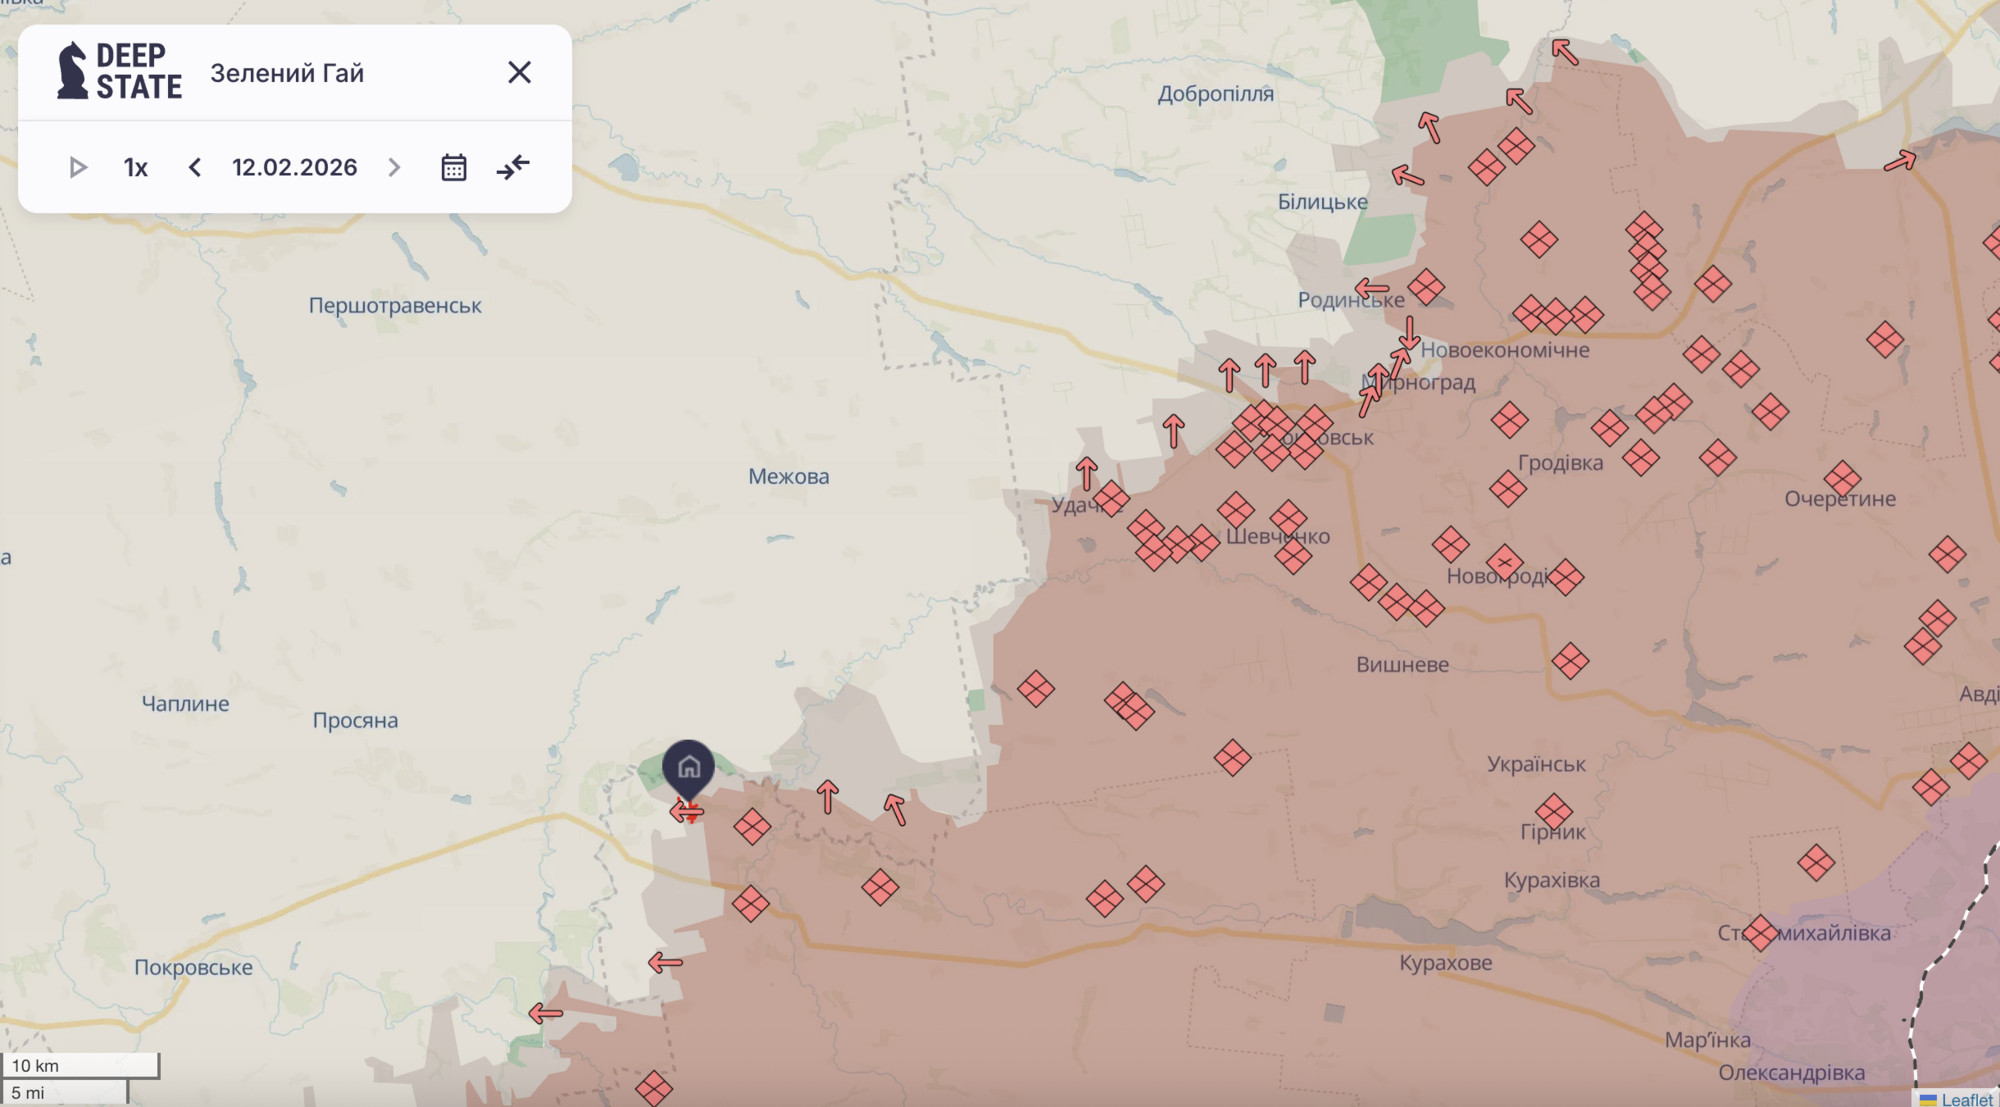2000x1107 pixels.
Task: Select the 12.02.2026 date field
Action: point(294,167)
